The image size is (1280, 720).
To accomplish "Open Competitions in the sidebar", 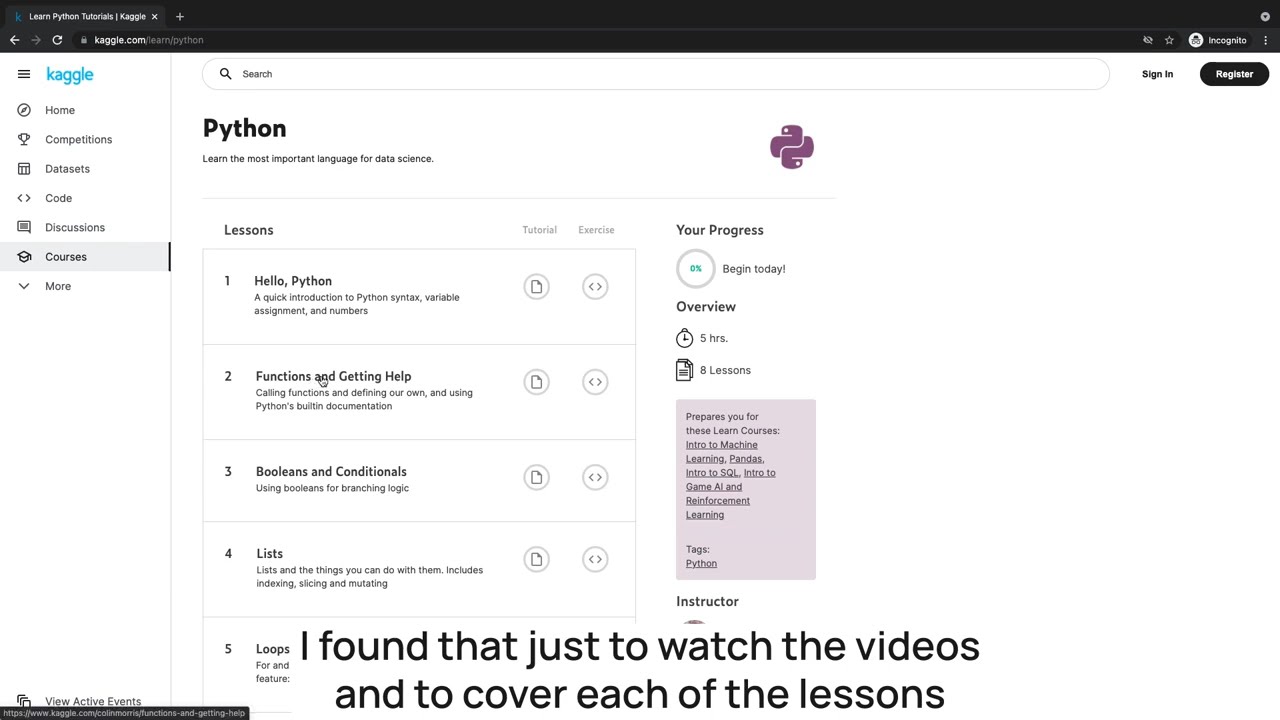I will point(79,139).
